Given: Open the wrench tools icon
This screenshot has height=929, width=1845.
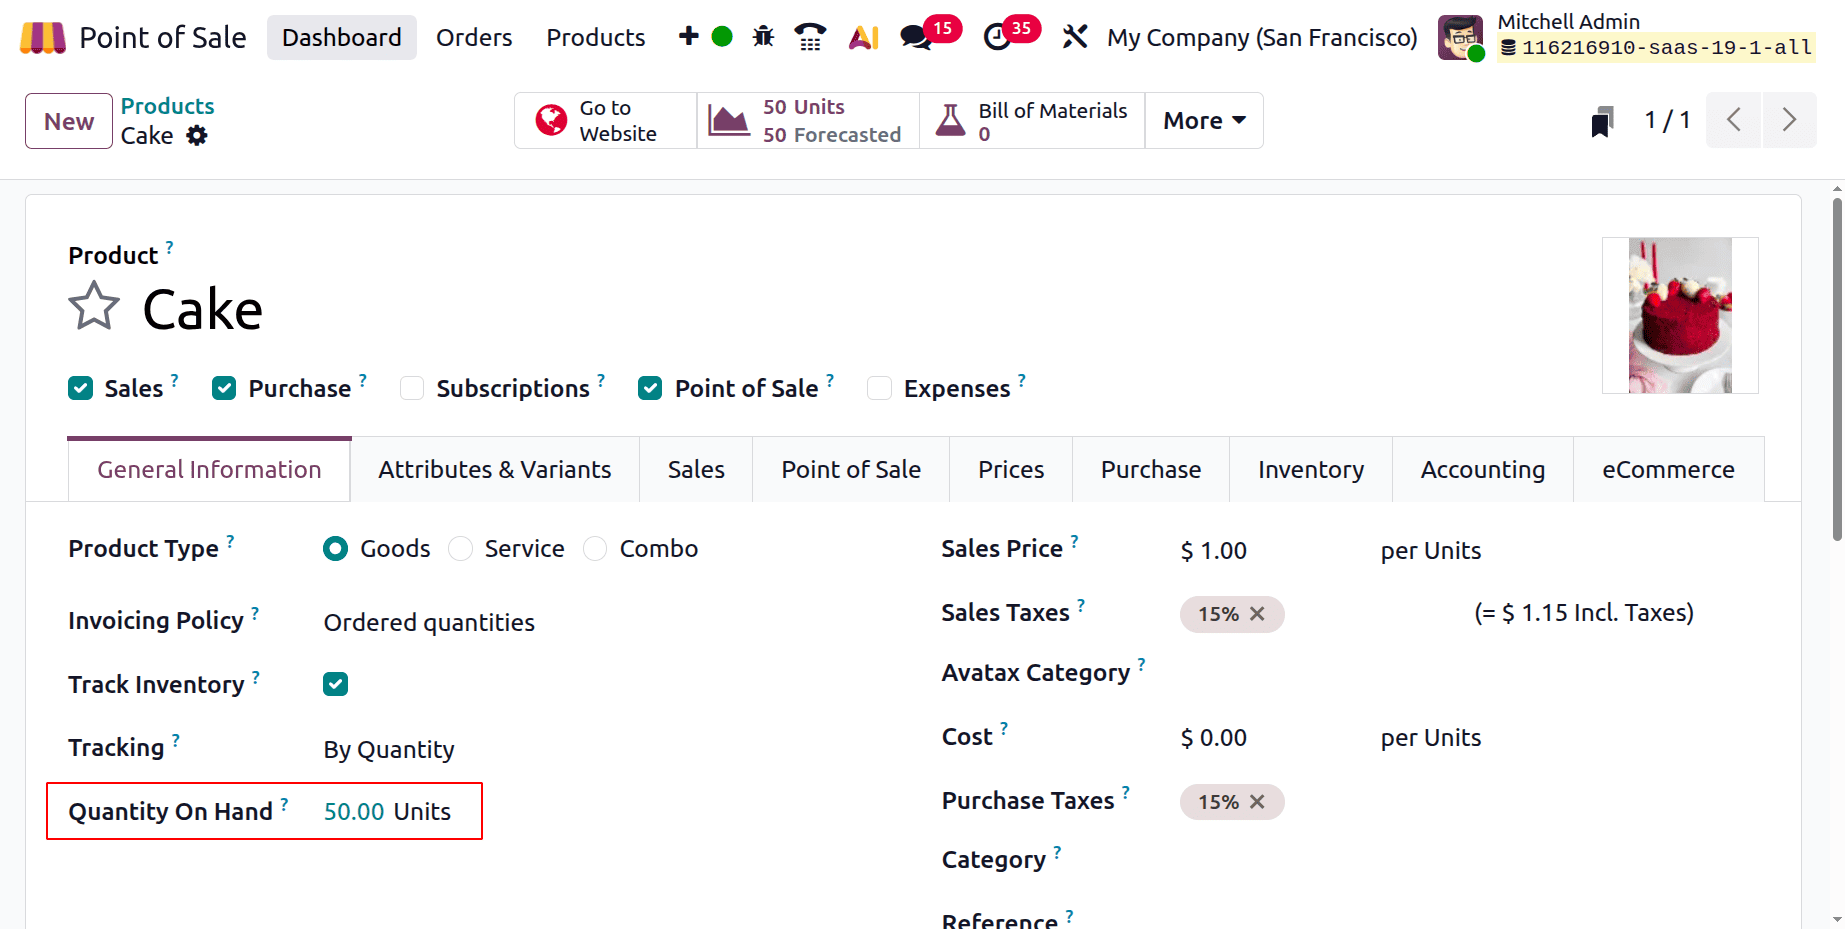Looking at the screenshot, I should coord(1075,37).
